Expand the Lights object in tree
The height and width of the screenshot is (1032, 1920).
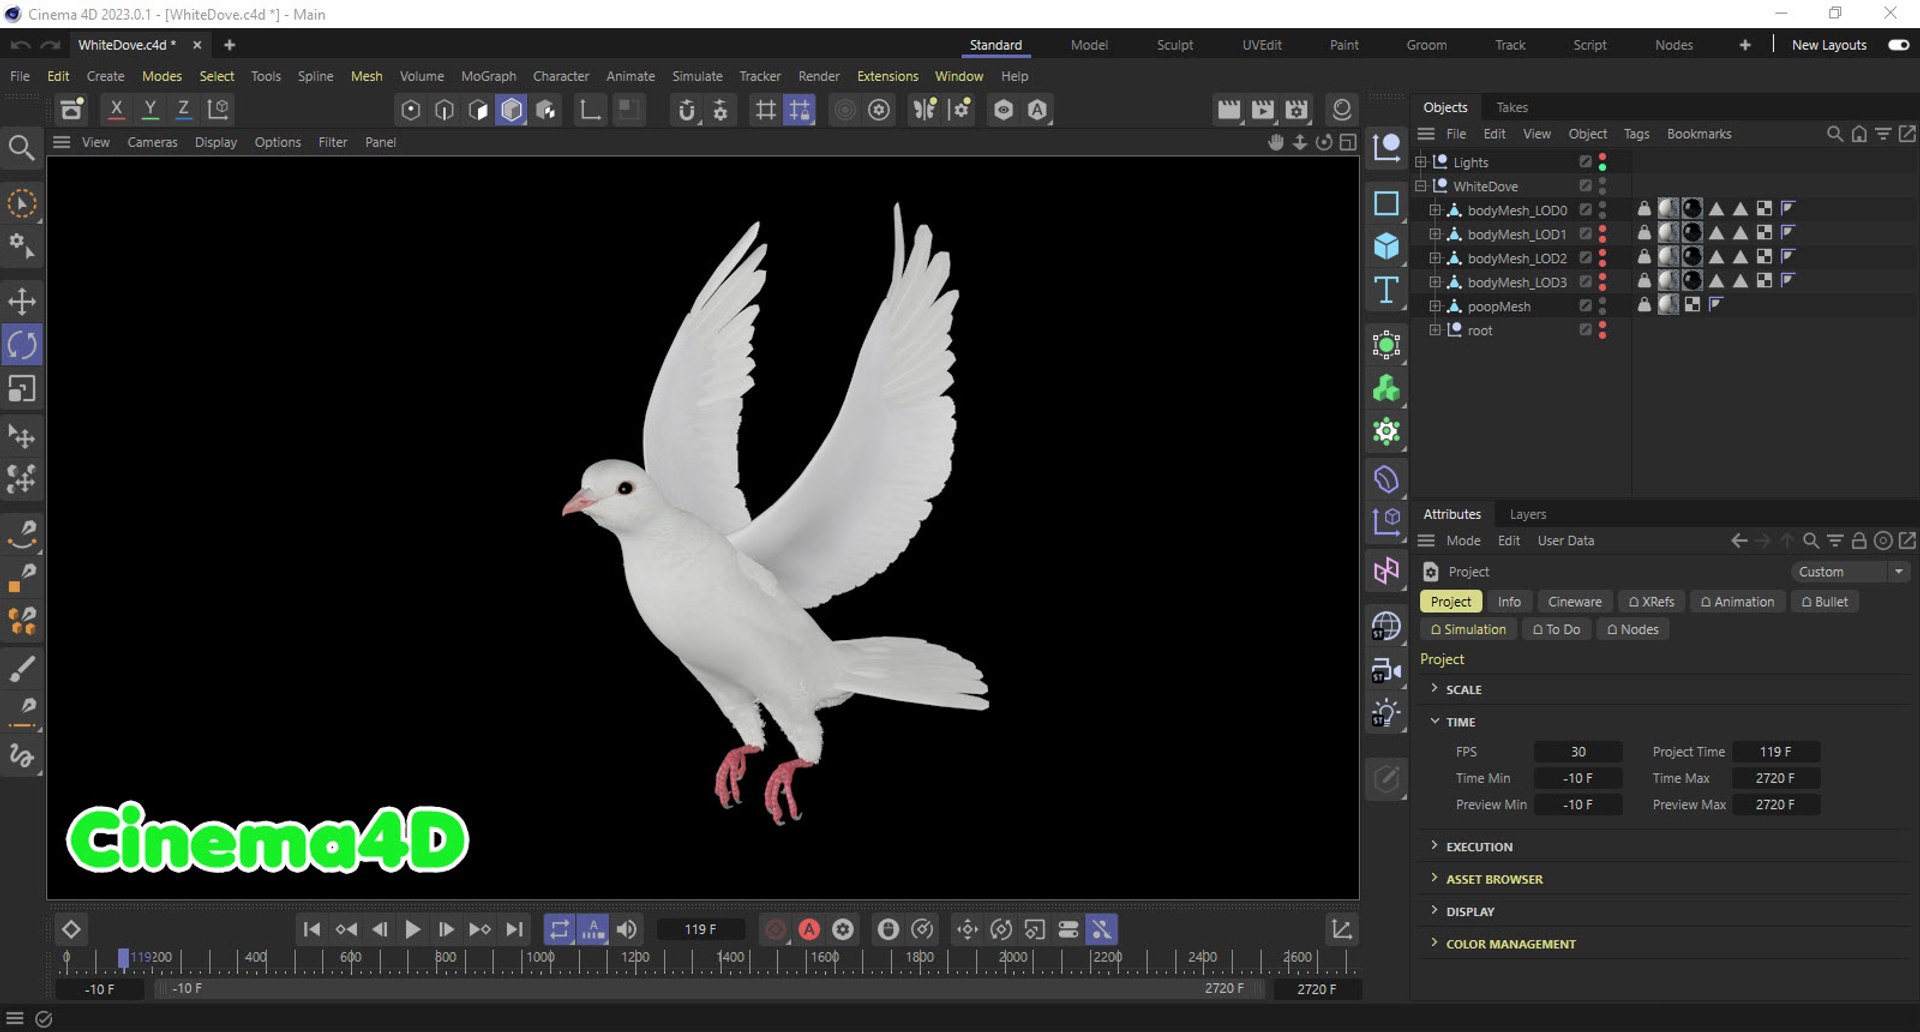point(1420,161)
